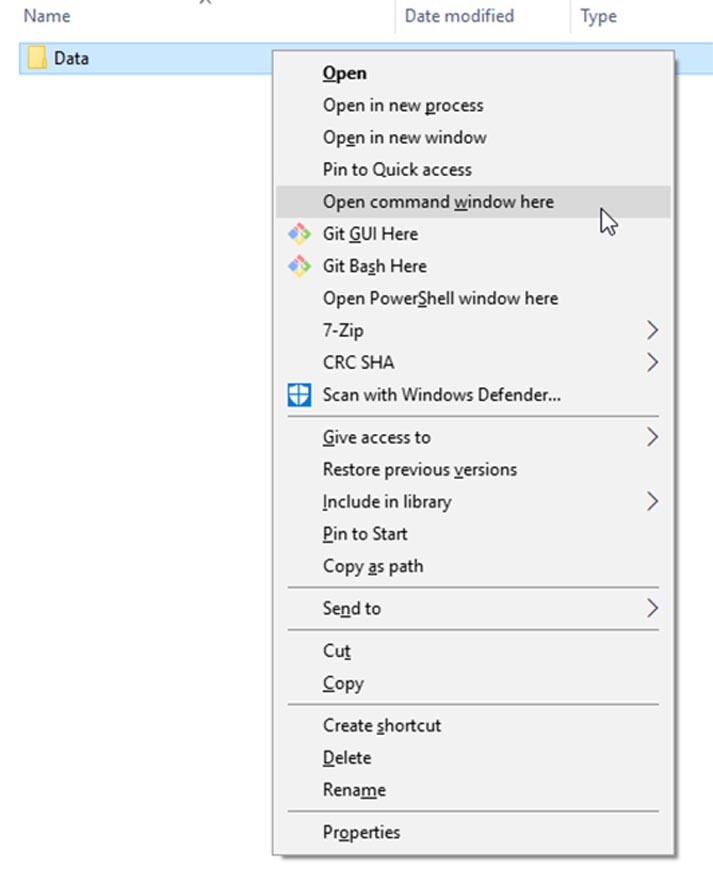Sort by Date modified column header
The image size is (713, 869).
pos(459,16)
